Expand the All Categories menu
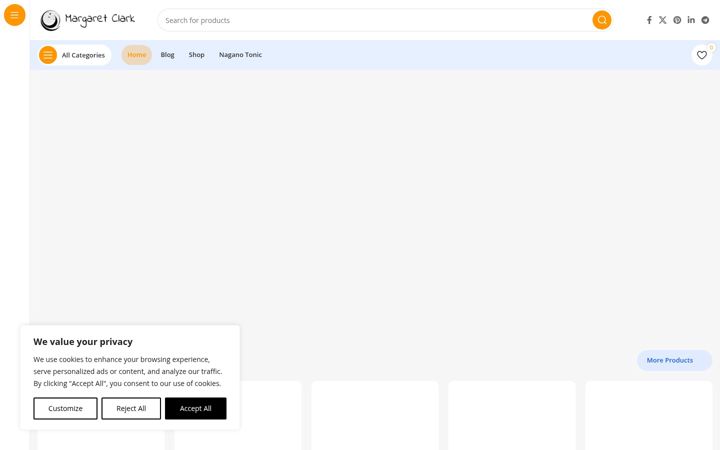The width and height of the screenshot is (720, 450). pyautogui.click(x=74, y=55)
